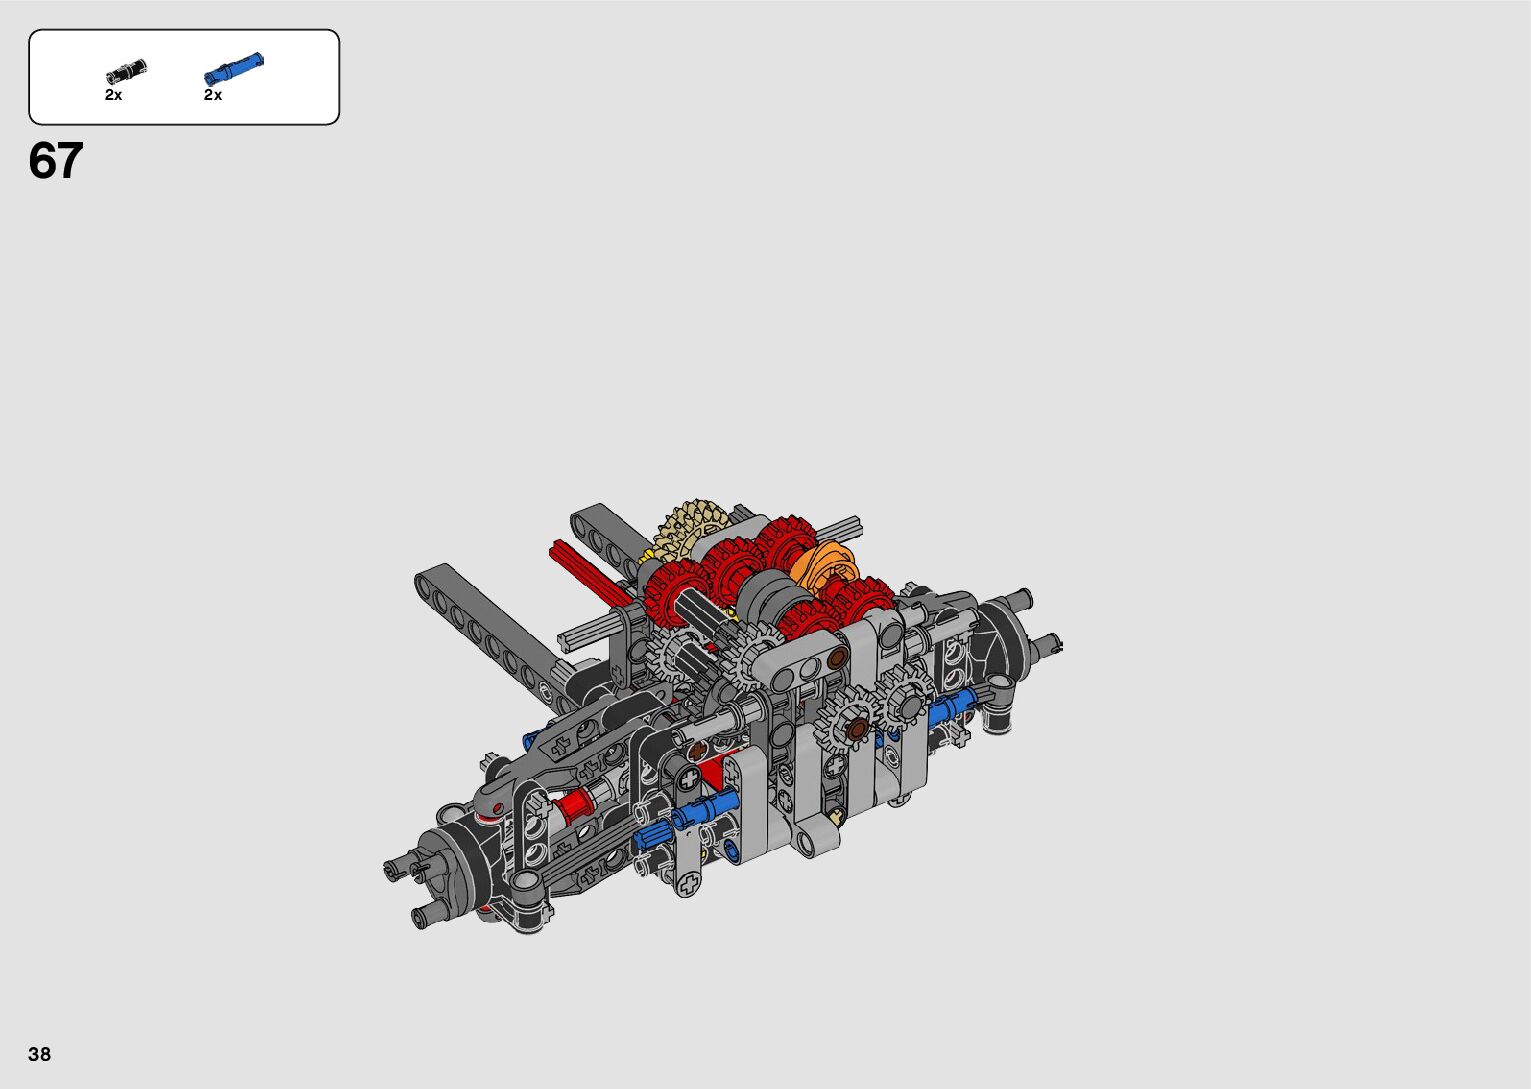Click the blue pin on the model's right side
Screen dimensions: 1531x1089
(x=953, y=706)
